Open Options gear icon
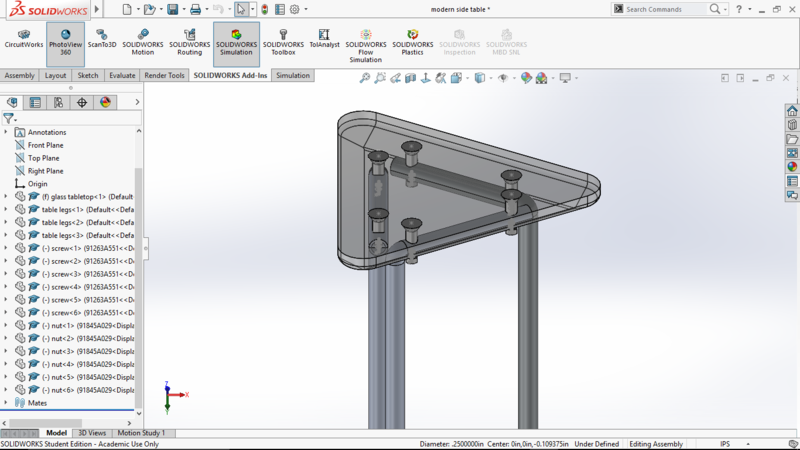 point(294,9)
